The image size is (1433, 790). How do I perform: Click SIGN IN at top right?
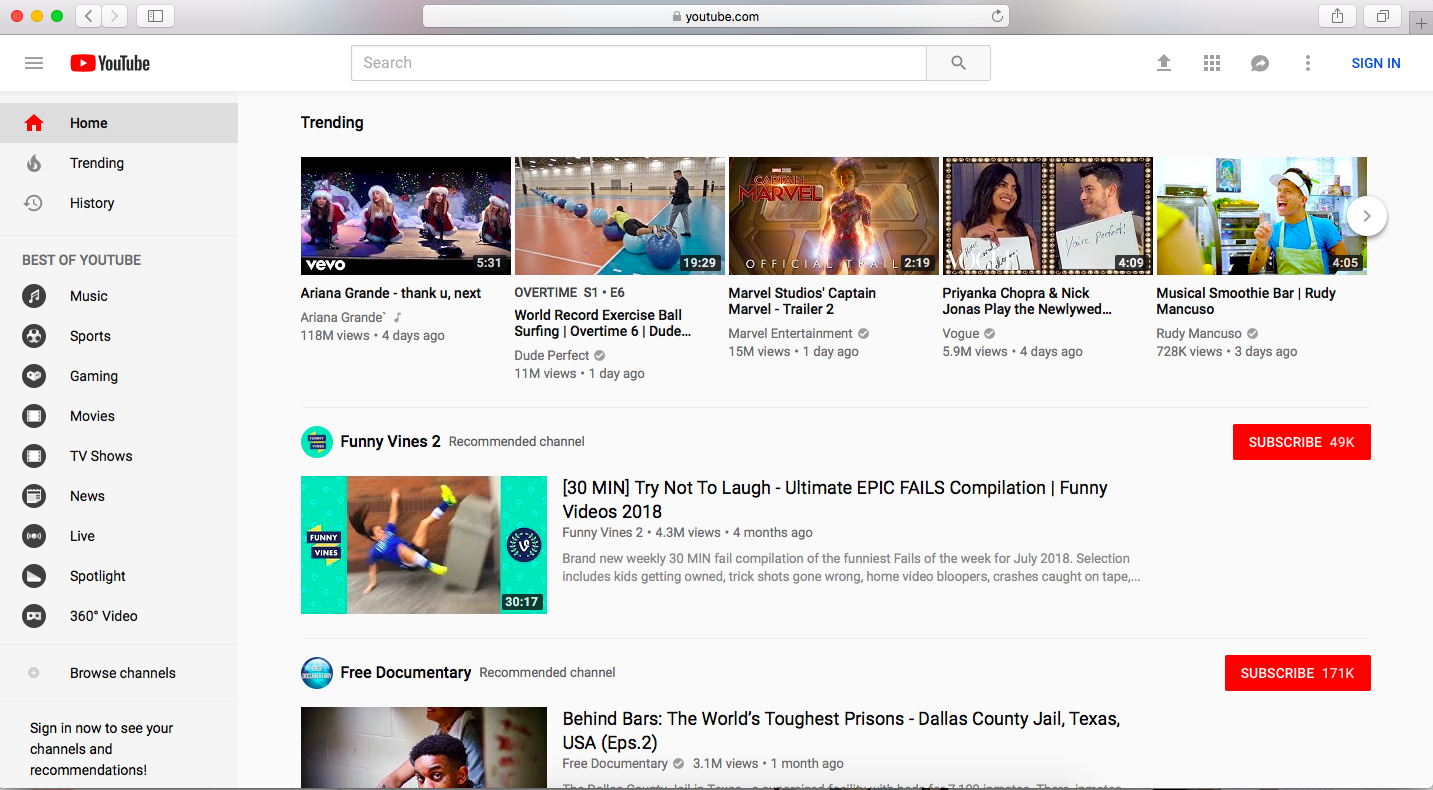coord(1376,63)
